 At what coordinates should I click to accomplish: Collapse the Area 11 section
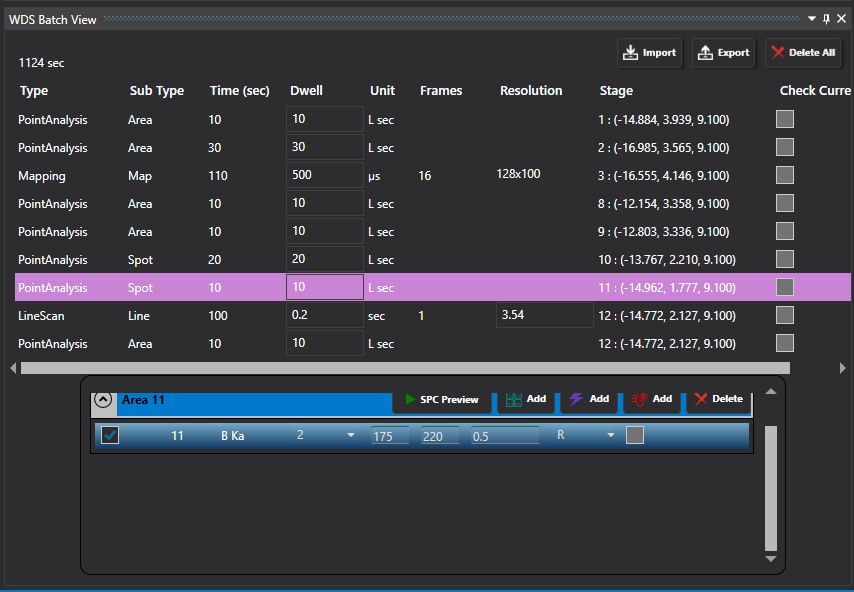[x=102, y=400]
